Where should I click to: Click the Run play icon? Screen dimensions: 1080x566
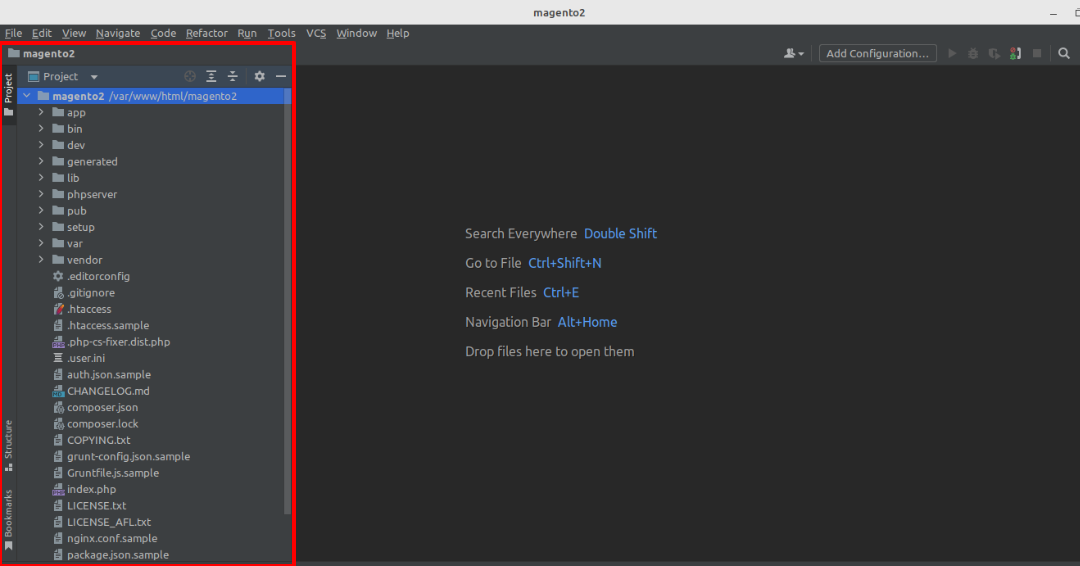click(952, 54)
